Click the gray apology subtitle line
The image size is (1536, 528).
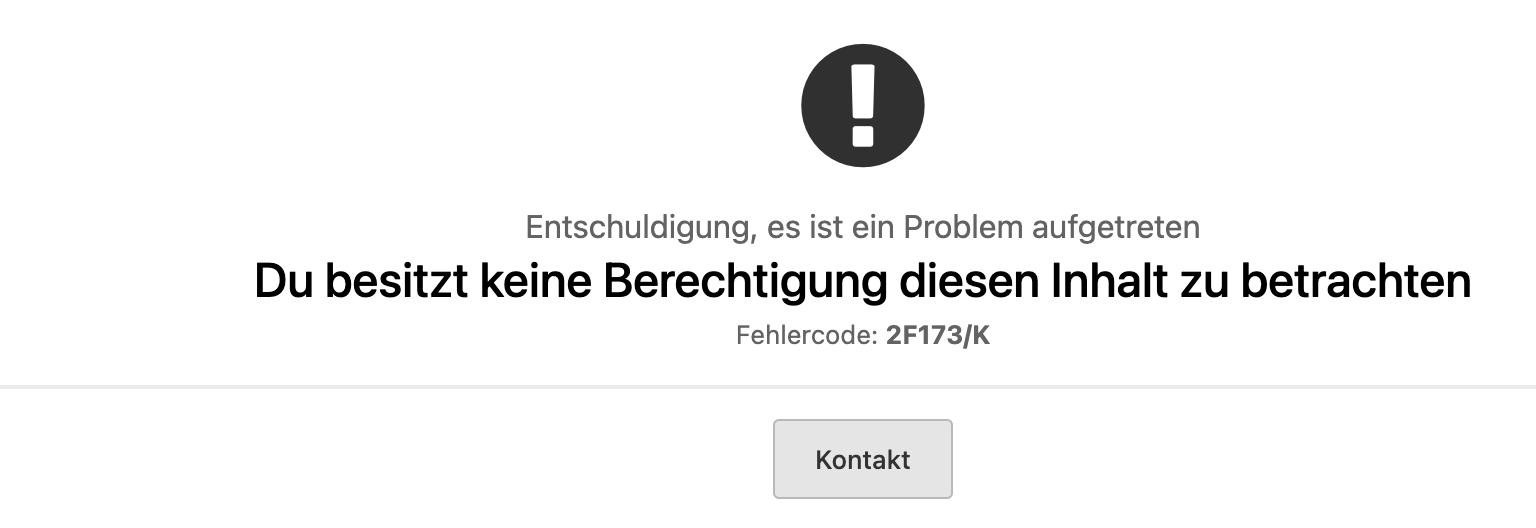click(863, 228)
